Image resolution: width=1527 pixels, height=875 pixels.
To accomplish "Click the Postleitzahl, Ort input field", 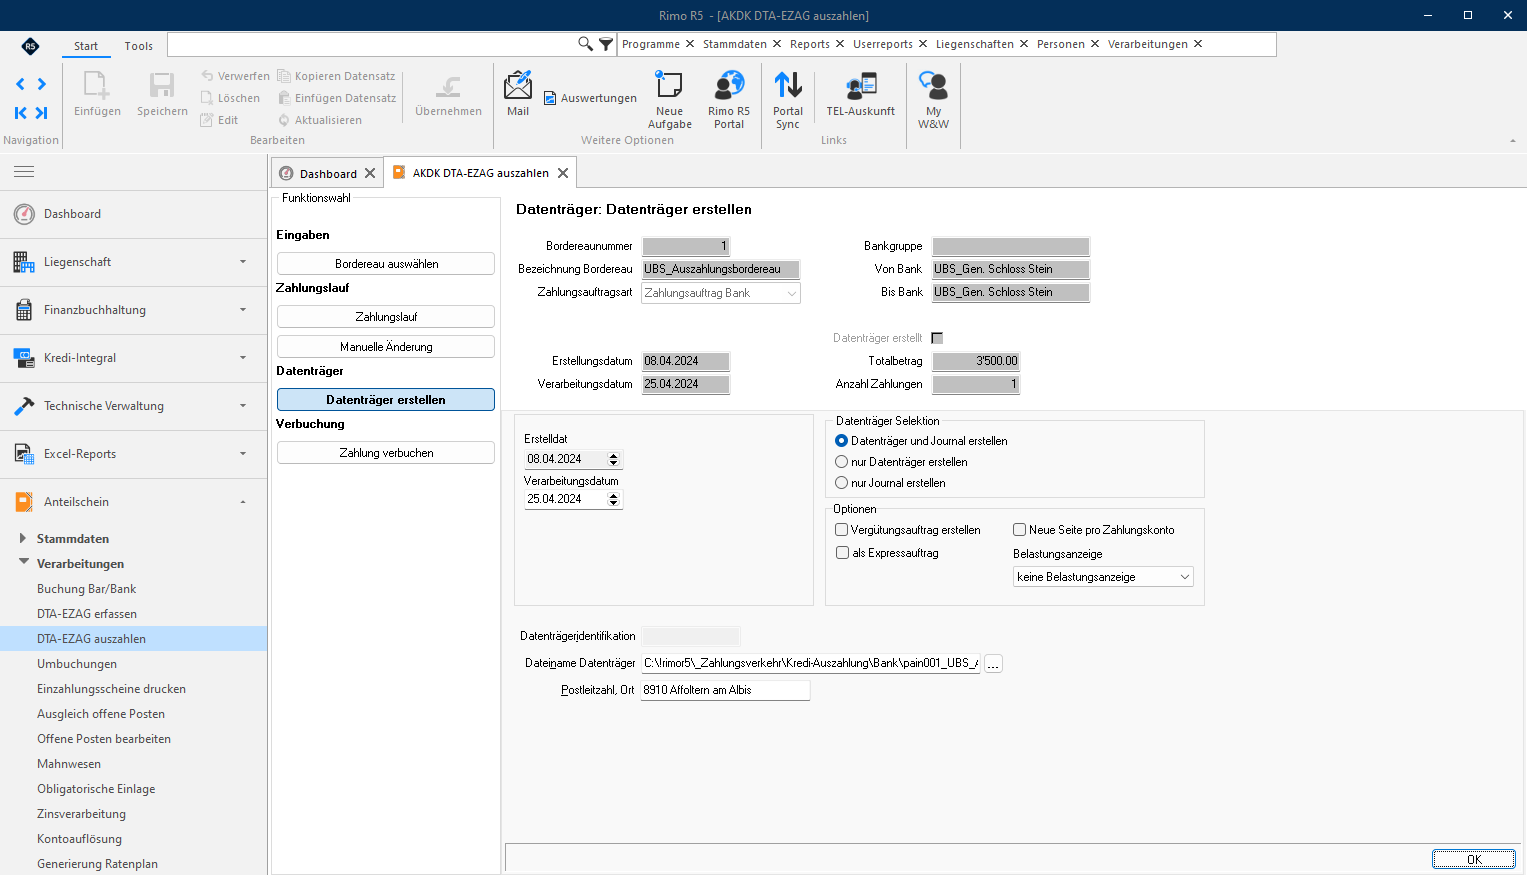I will click(x=725, y=690).
